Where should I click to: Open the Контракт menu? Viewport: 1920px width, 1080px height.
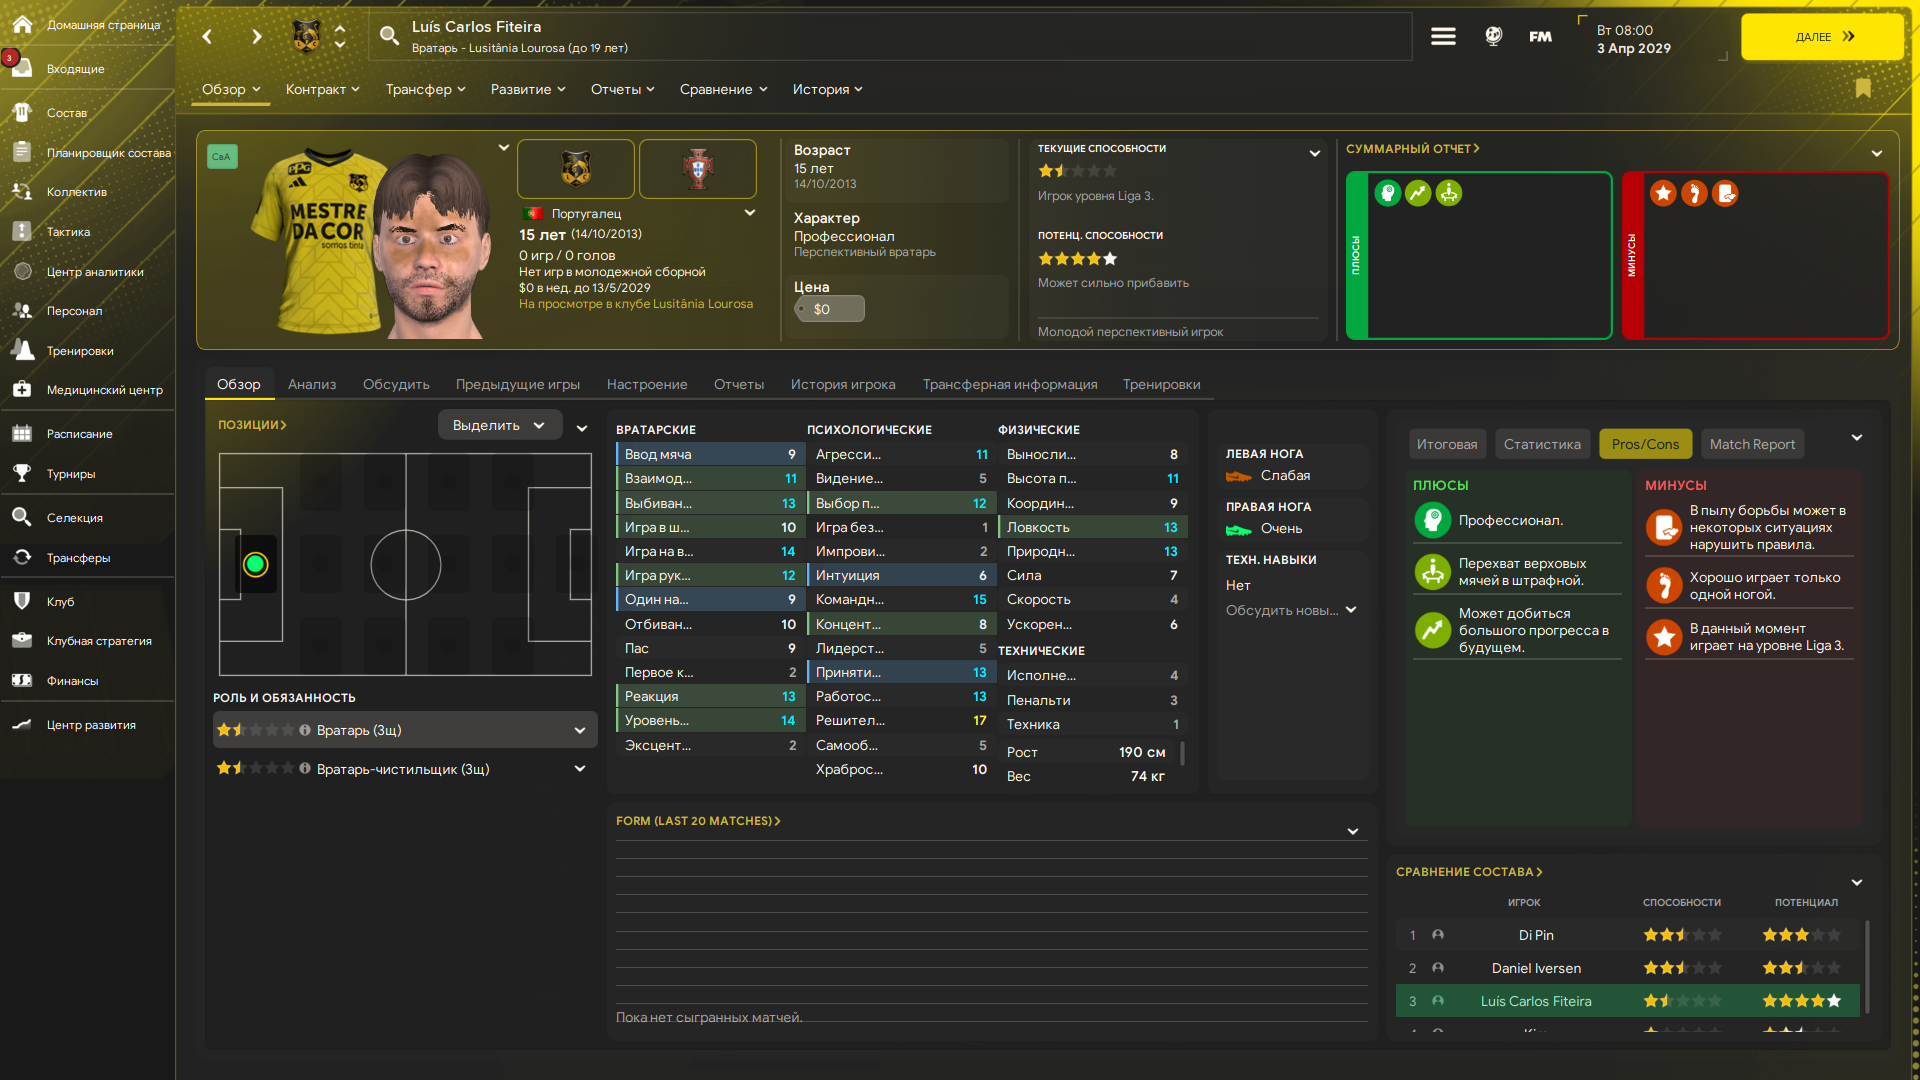coord(322,89)
